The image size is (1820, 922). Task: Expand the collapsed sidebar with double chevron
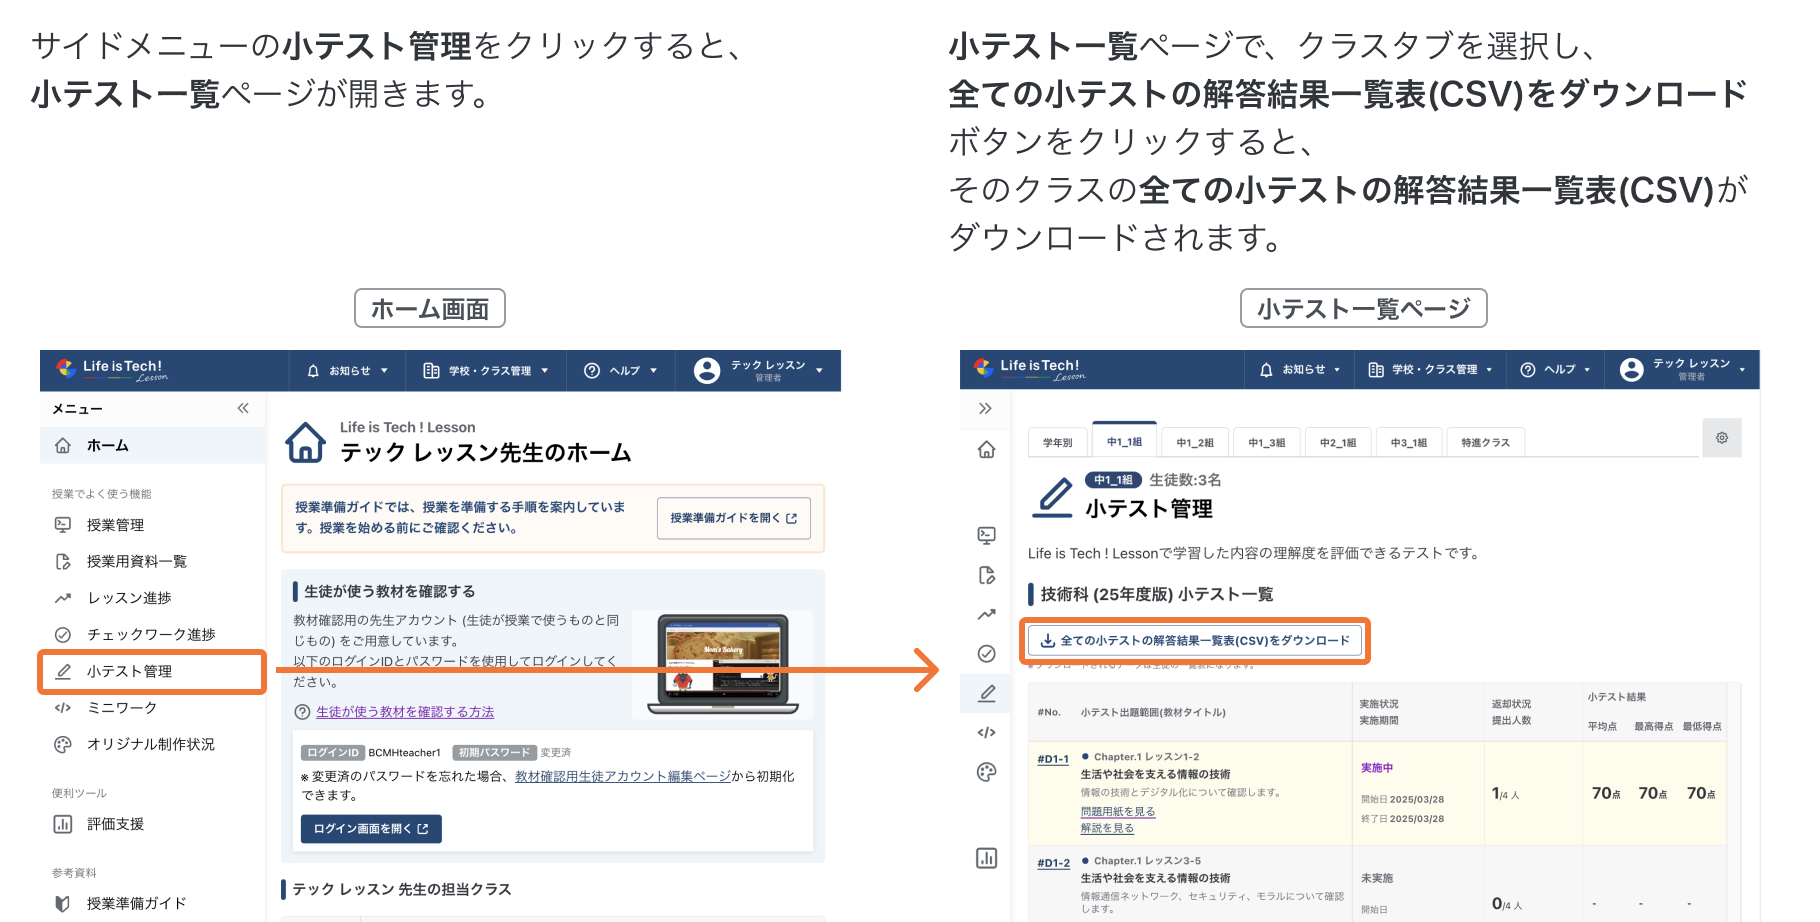pyautogui.click(x=985, y=408)
